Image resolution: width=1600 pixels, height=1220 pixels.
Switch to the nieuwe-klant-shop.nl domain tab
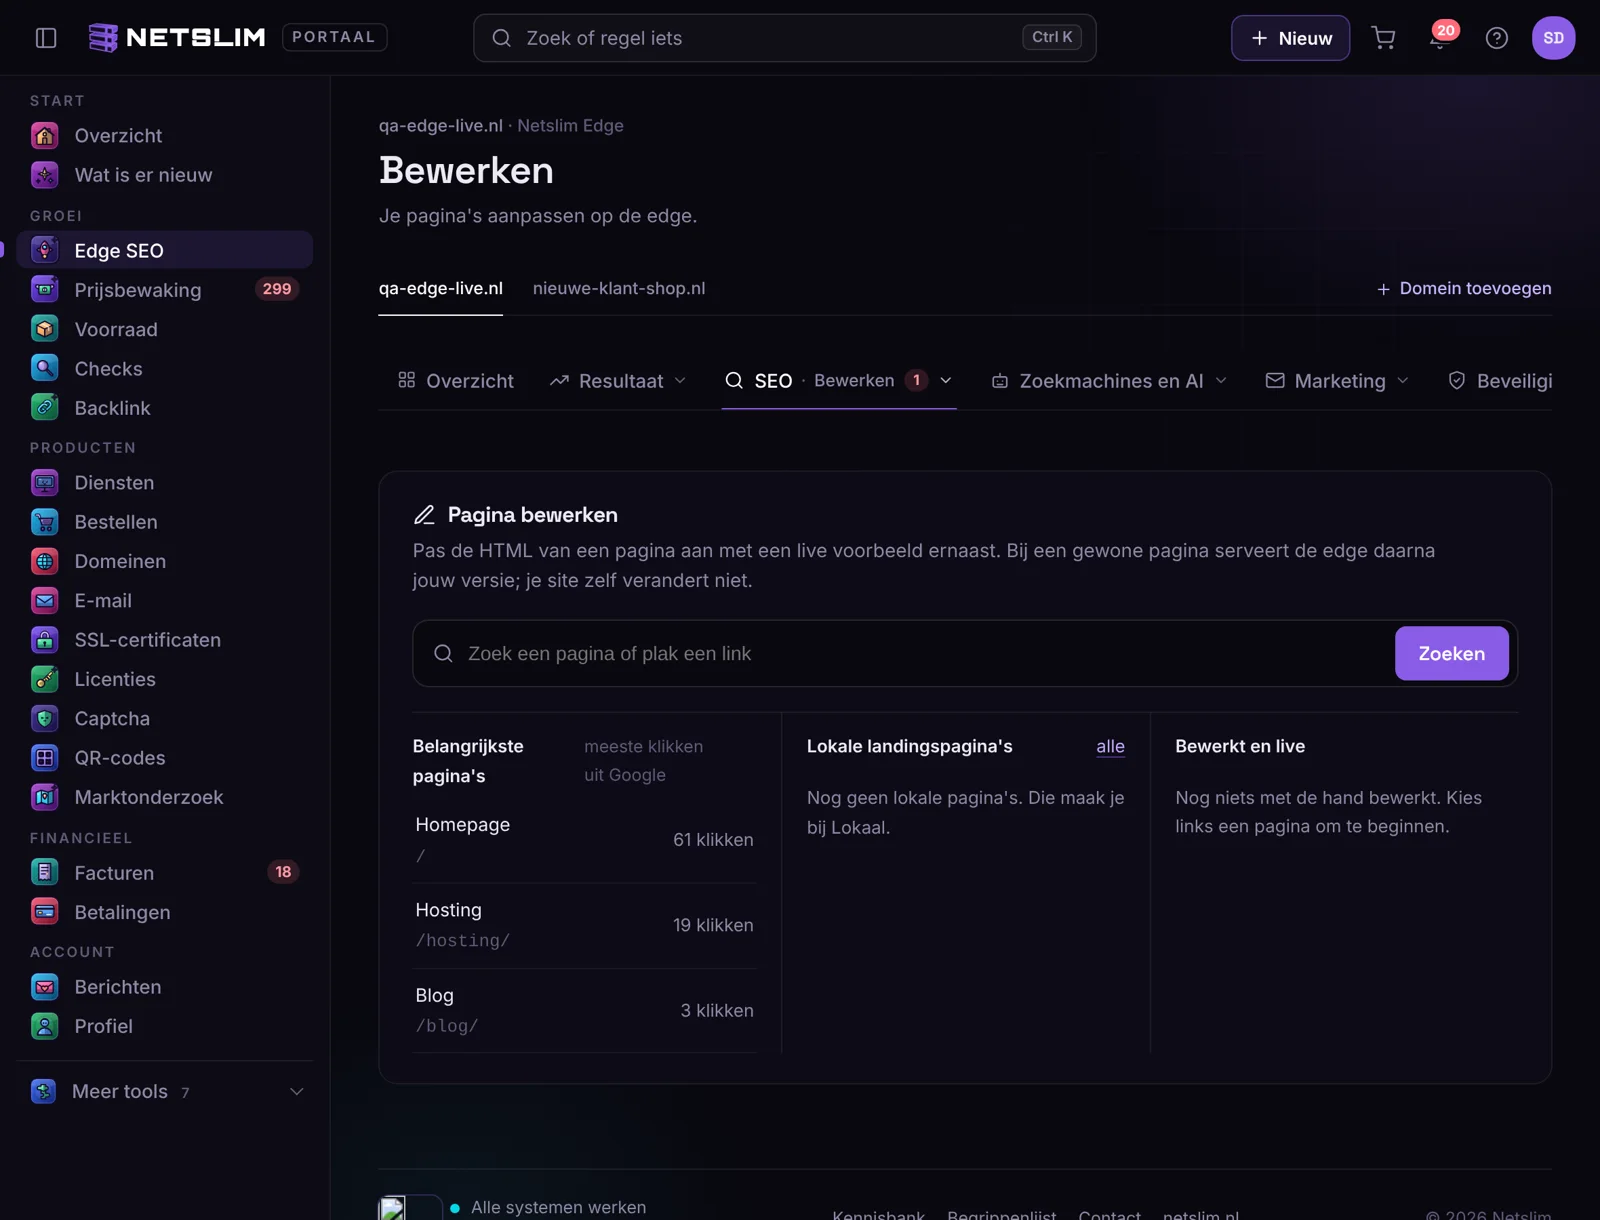click(619, 288)
